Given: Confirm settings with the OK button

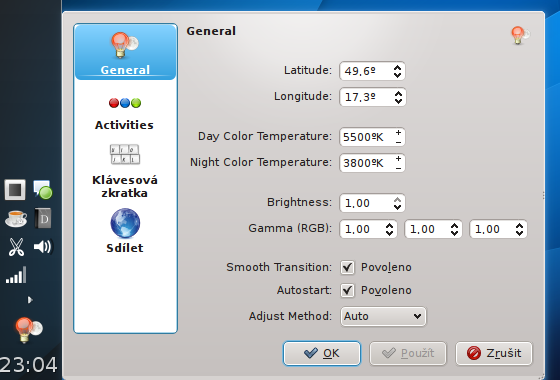Looking at the screenshot, I should pos(322,353).
